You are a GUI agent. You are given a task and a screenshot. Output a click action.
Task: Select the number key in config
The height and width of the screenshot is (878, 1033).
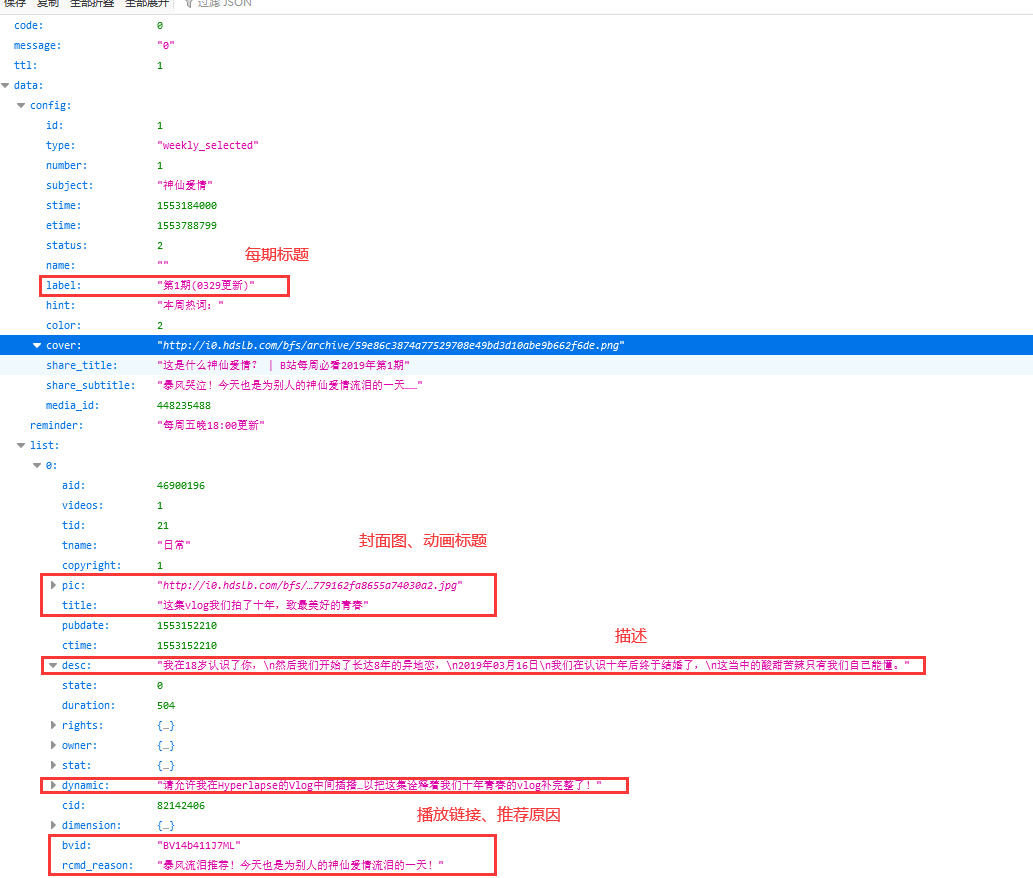pos(67,165)
